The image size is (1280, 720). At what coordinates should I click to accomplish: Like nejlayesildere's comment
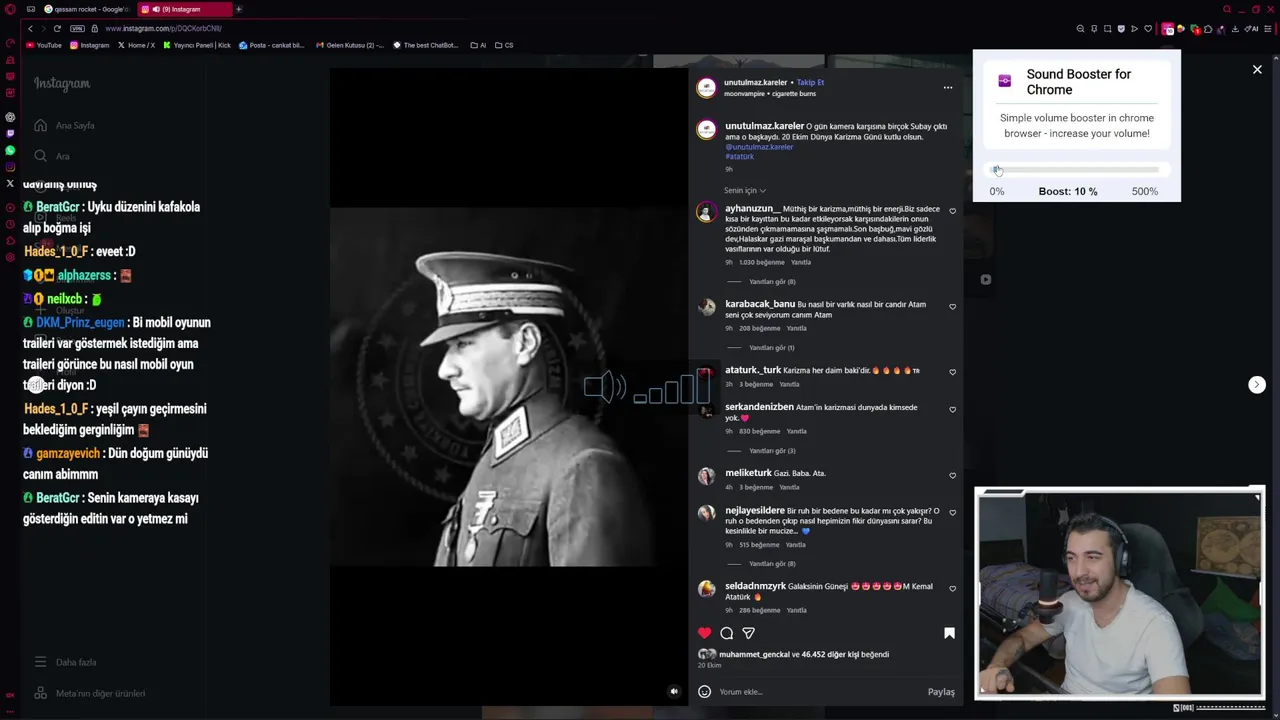pos(952,512)
